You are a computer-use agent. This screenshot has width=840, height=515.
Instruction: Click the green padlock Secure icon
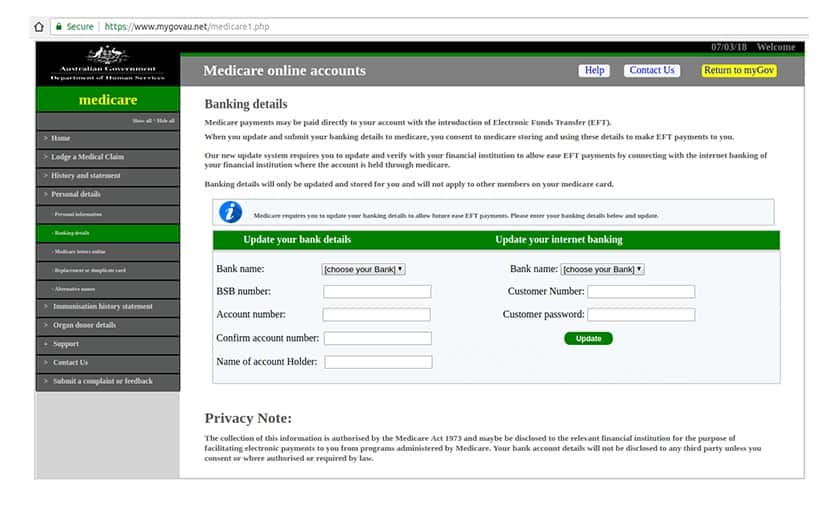click(59, 26)
